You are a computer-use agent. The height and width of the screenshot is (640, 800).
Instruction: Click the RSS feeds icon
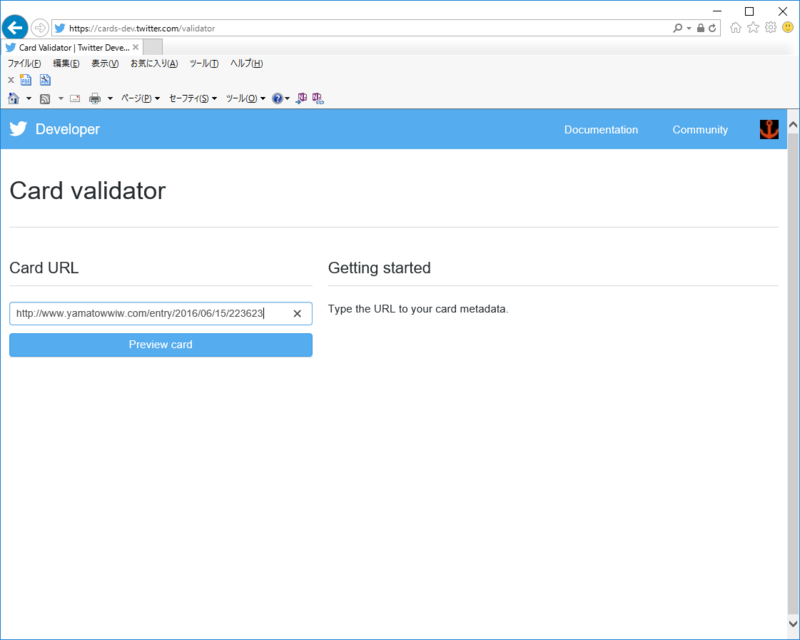(45, 99)
